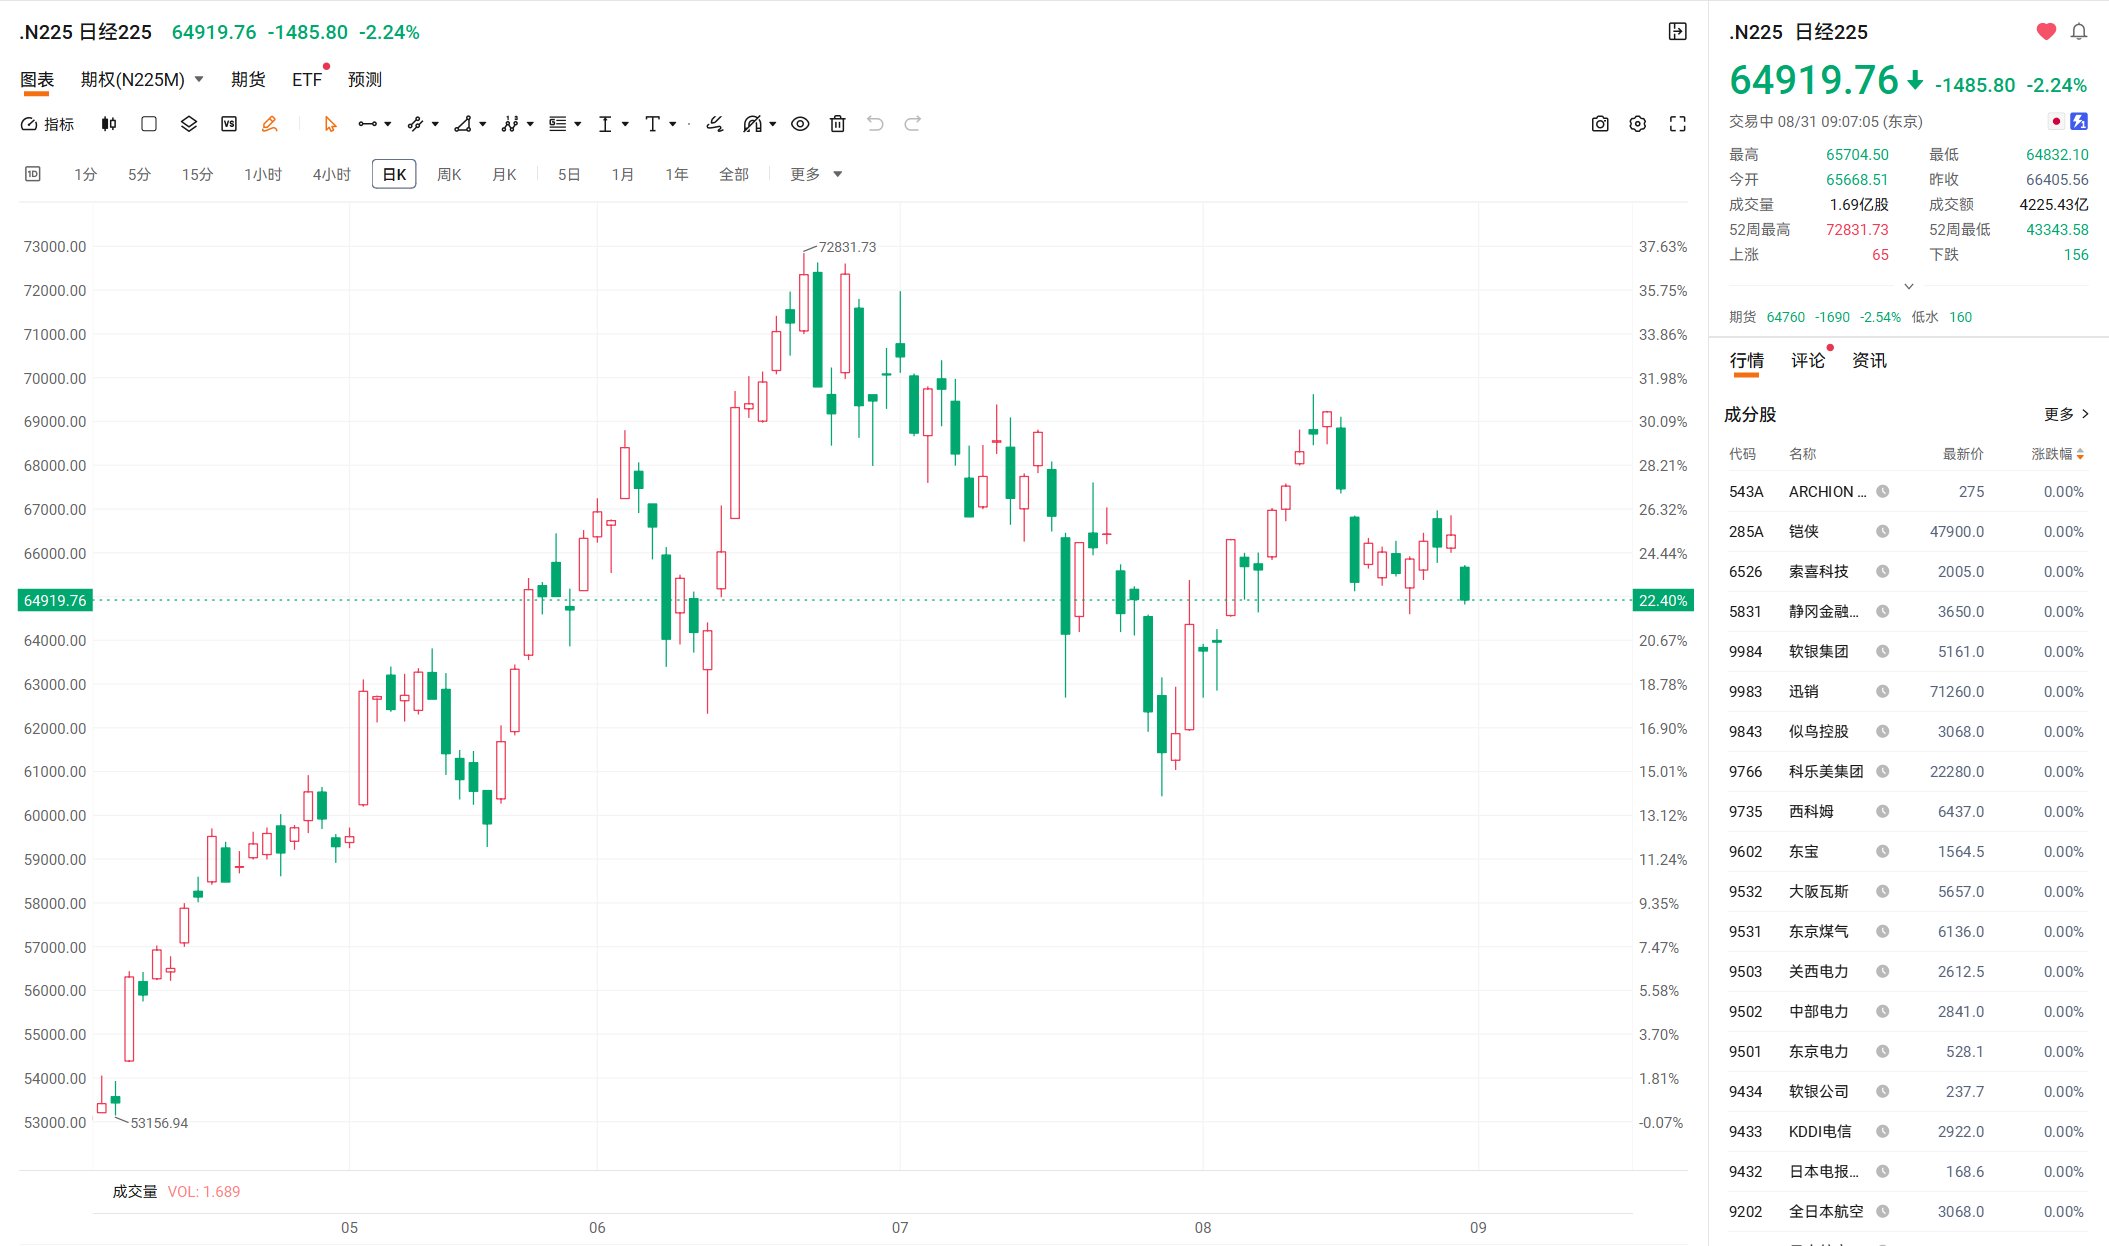Viewport: 2109px width, 1246px height.
Task: Click the screenshot camera icon
Action: pos(1600,124)
